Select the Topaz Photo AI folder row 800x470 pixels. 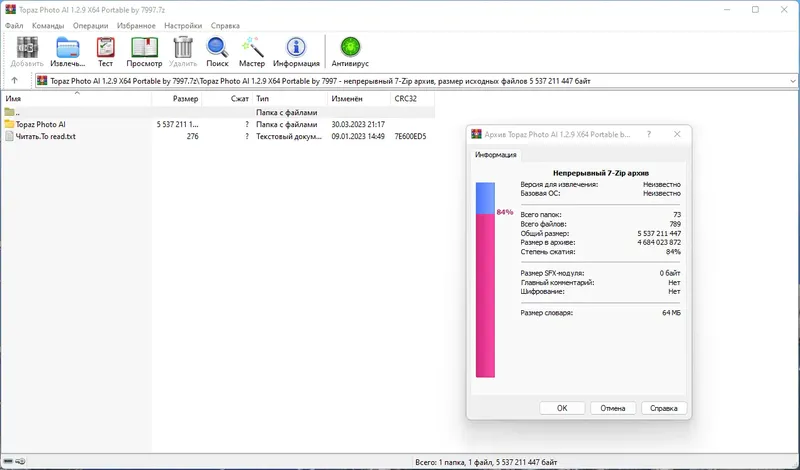coord(218,124)
